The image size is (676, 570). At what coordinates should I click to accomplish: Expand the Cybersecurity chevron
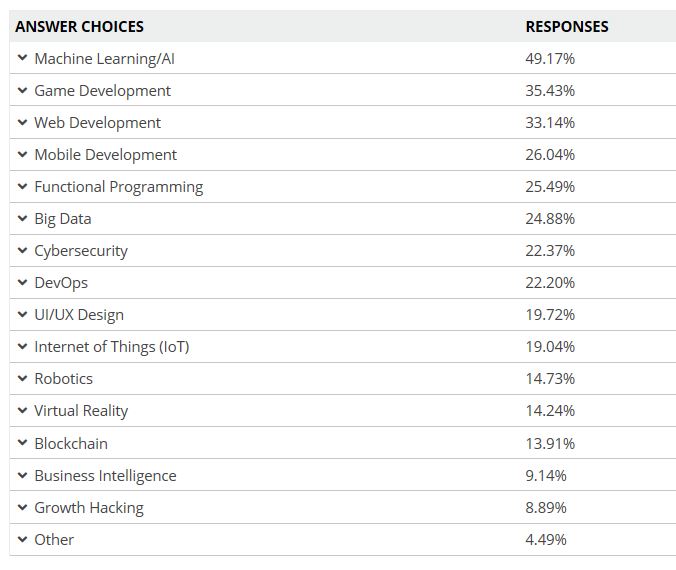click(22, 250)
